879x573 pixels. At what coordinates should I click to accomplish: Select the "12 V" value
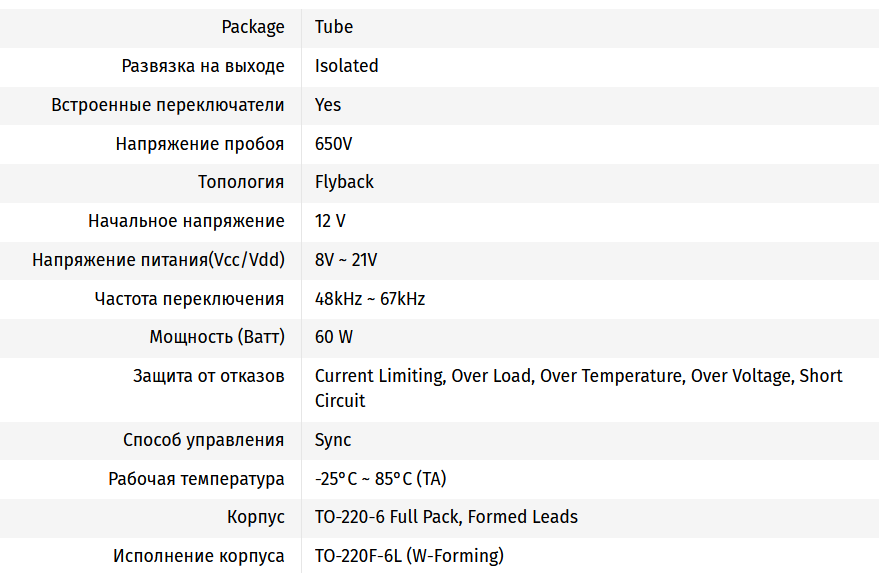pyautogui.click(x=330, y=221)
